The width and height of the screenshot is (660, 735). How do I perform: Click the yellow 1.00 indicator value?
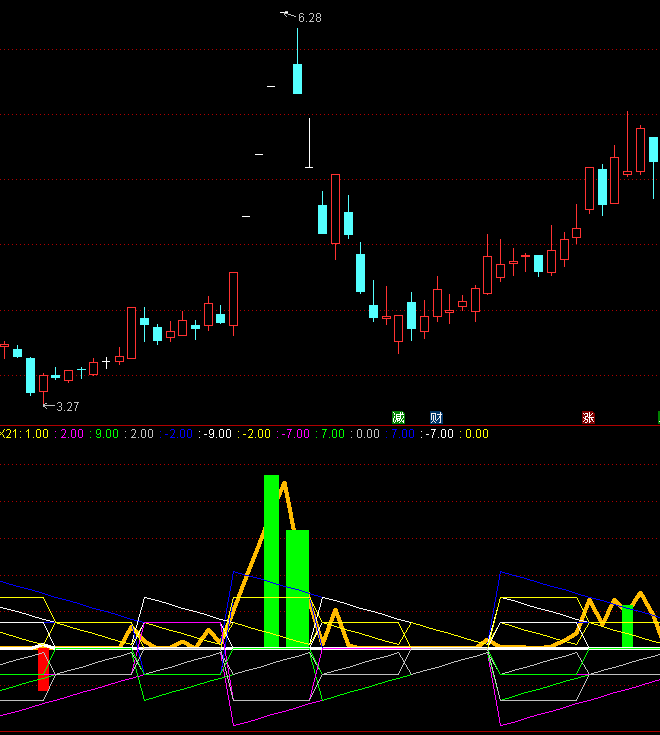pos(37,434)
